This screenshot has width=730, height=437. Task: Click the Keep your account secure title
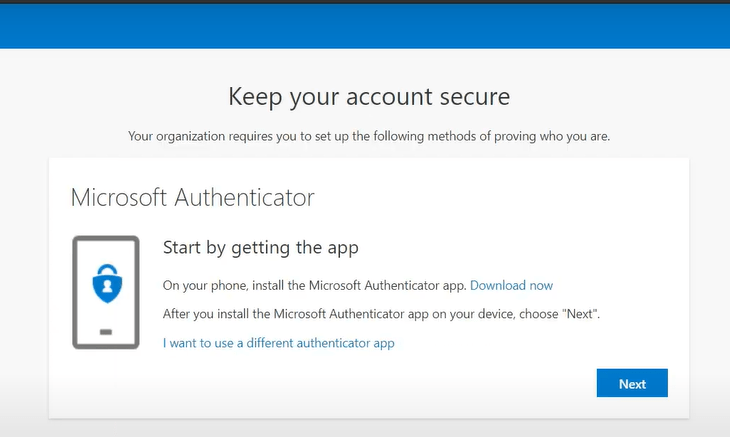[369, 96]
